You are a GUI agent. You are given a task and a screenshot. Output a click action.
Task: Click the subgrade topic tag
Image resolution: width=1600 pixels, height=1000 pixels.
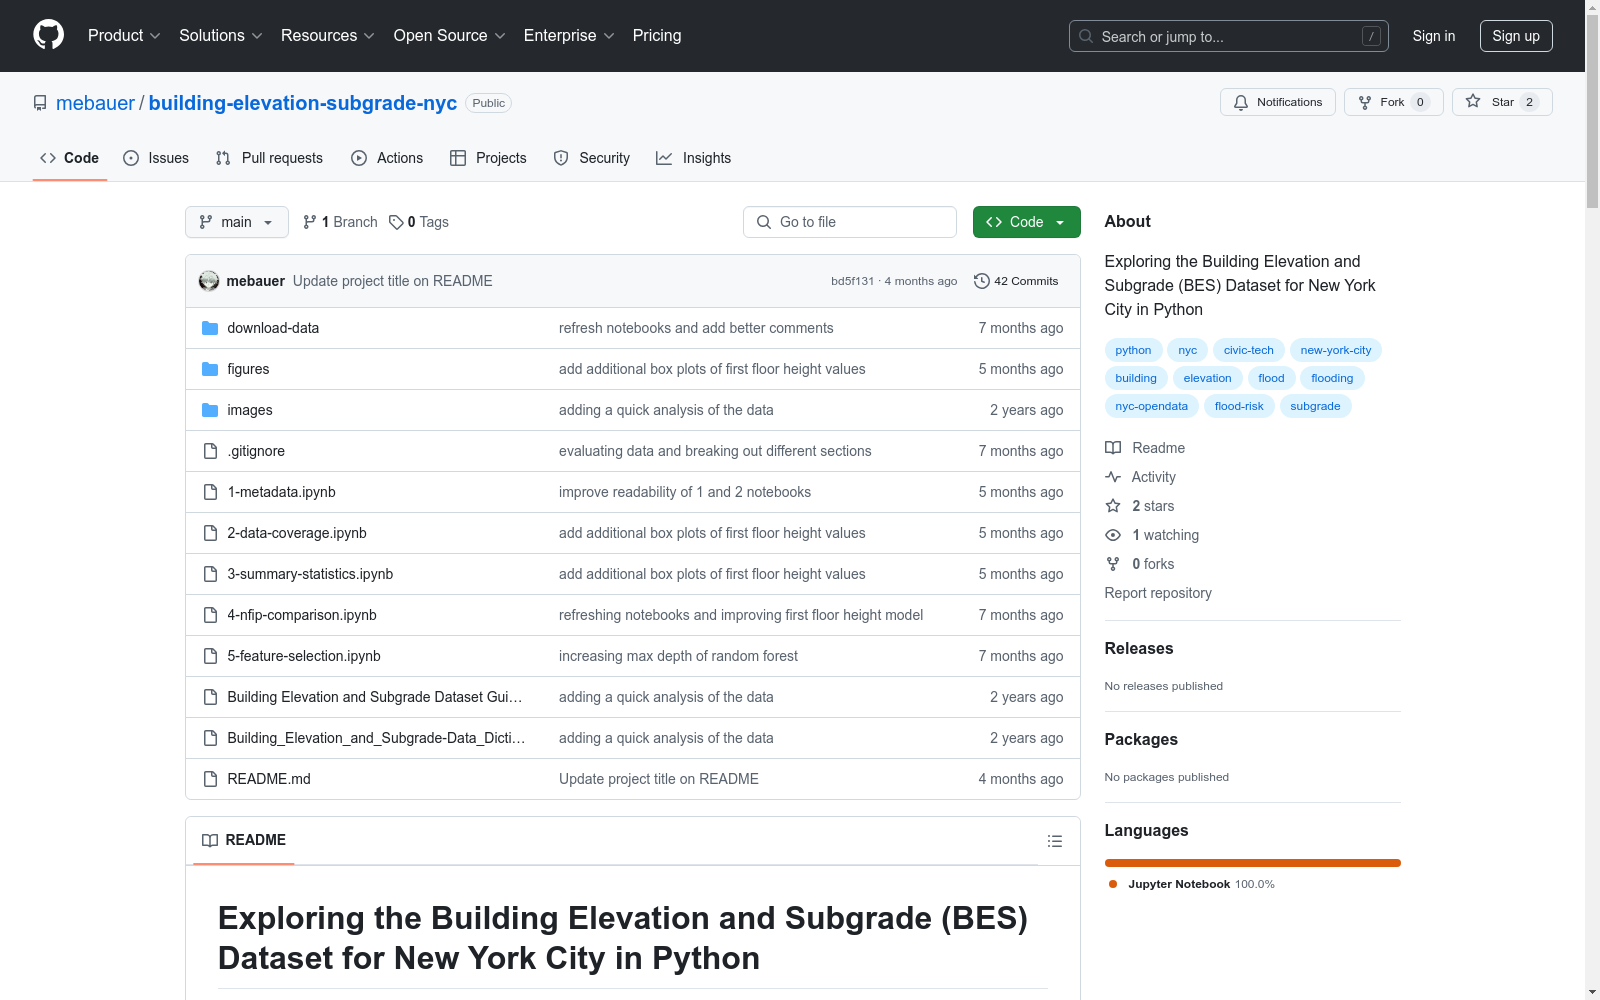[1315, 406]
